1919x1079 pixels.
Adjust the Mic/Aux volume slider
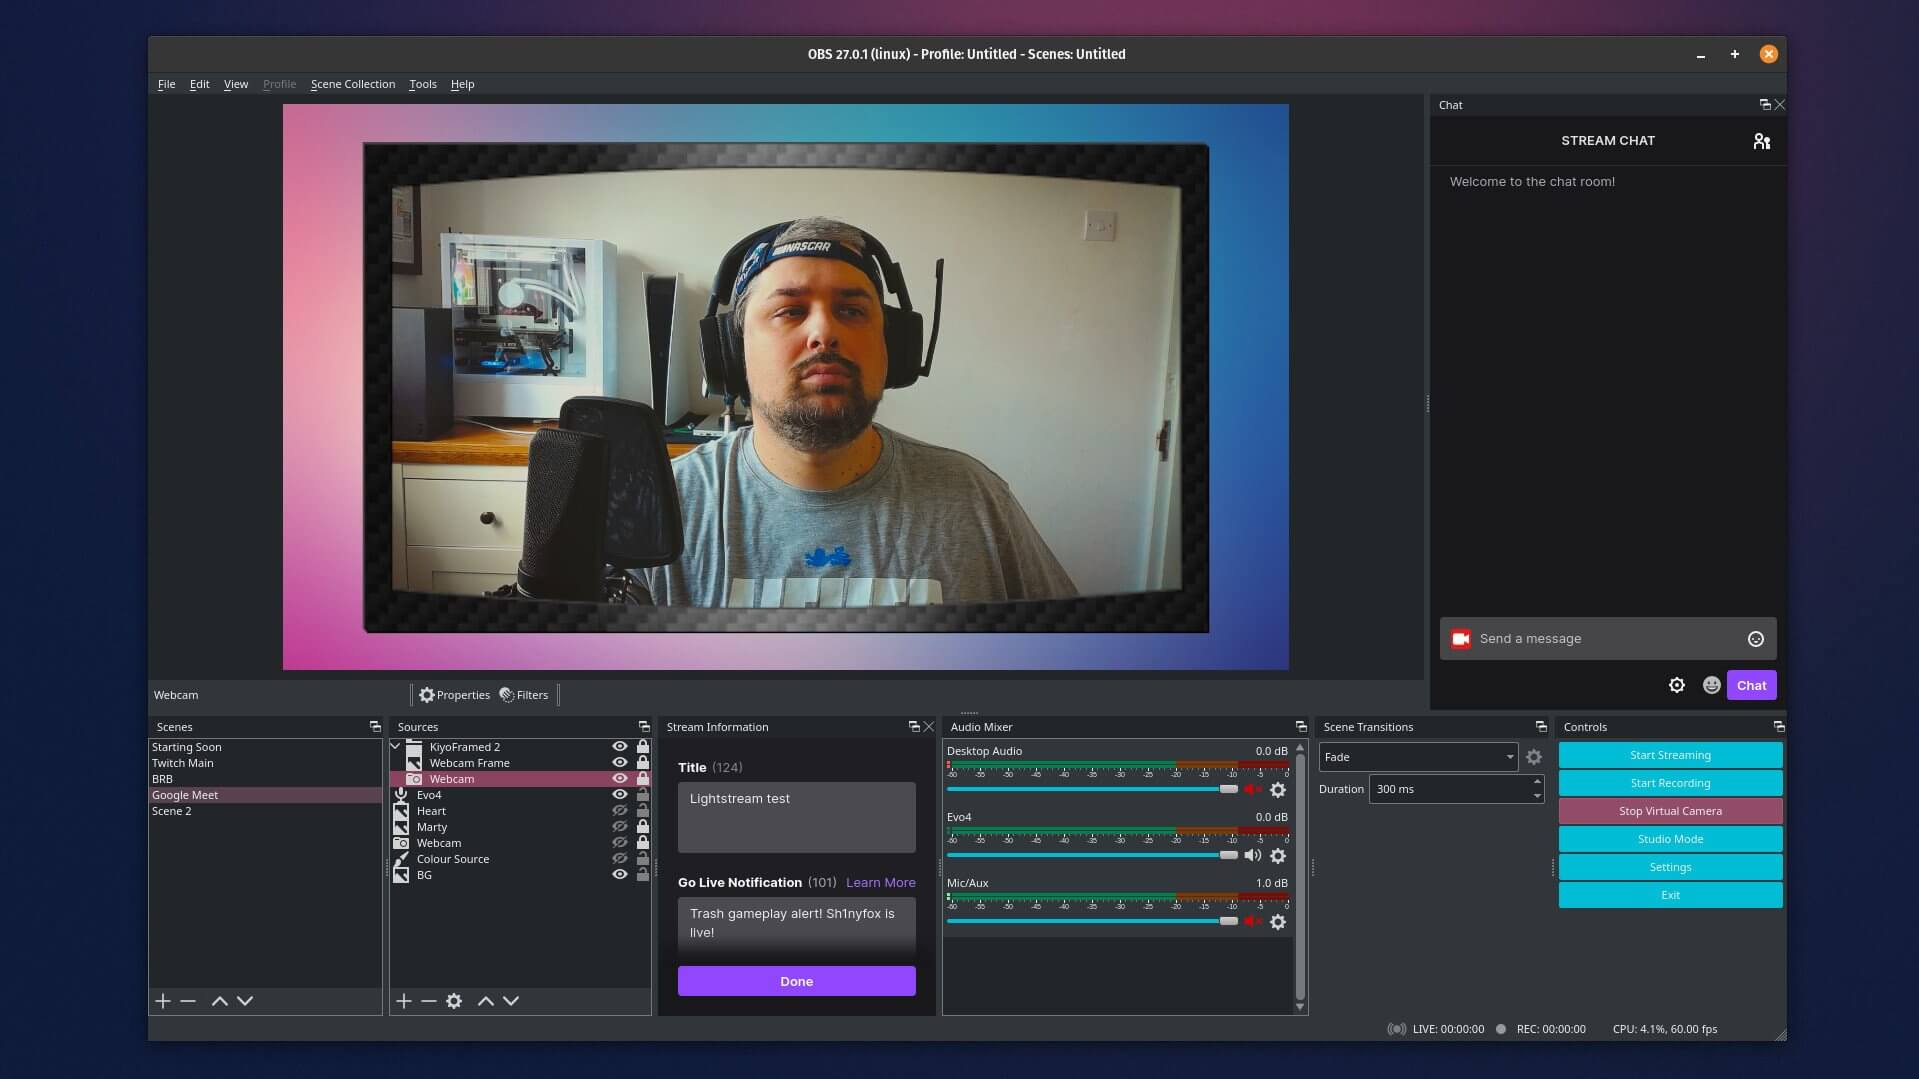coord(1092,921)
